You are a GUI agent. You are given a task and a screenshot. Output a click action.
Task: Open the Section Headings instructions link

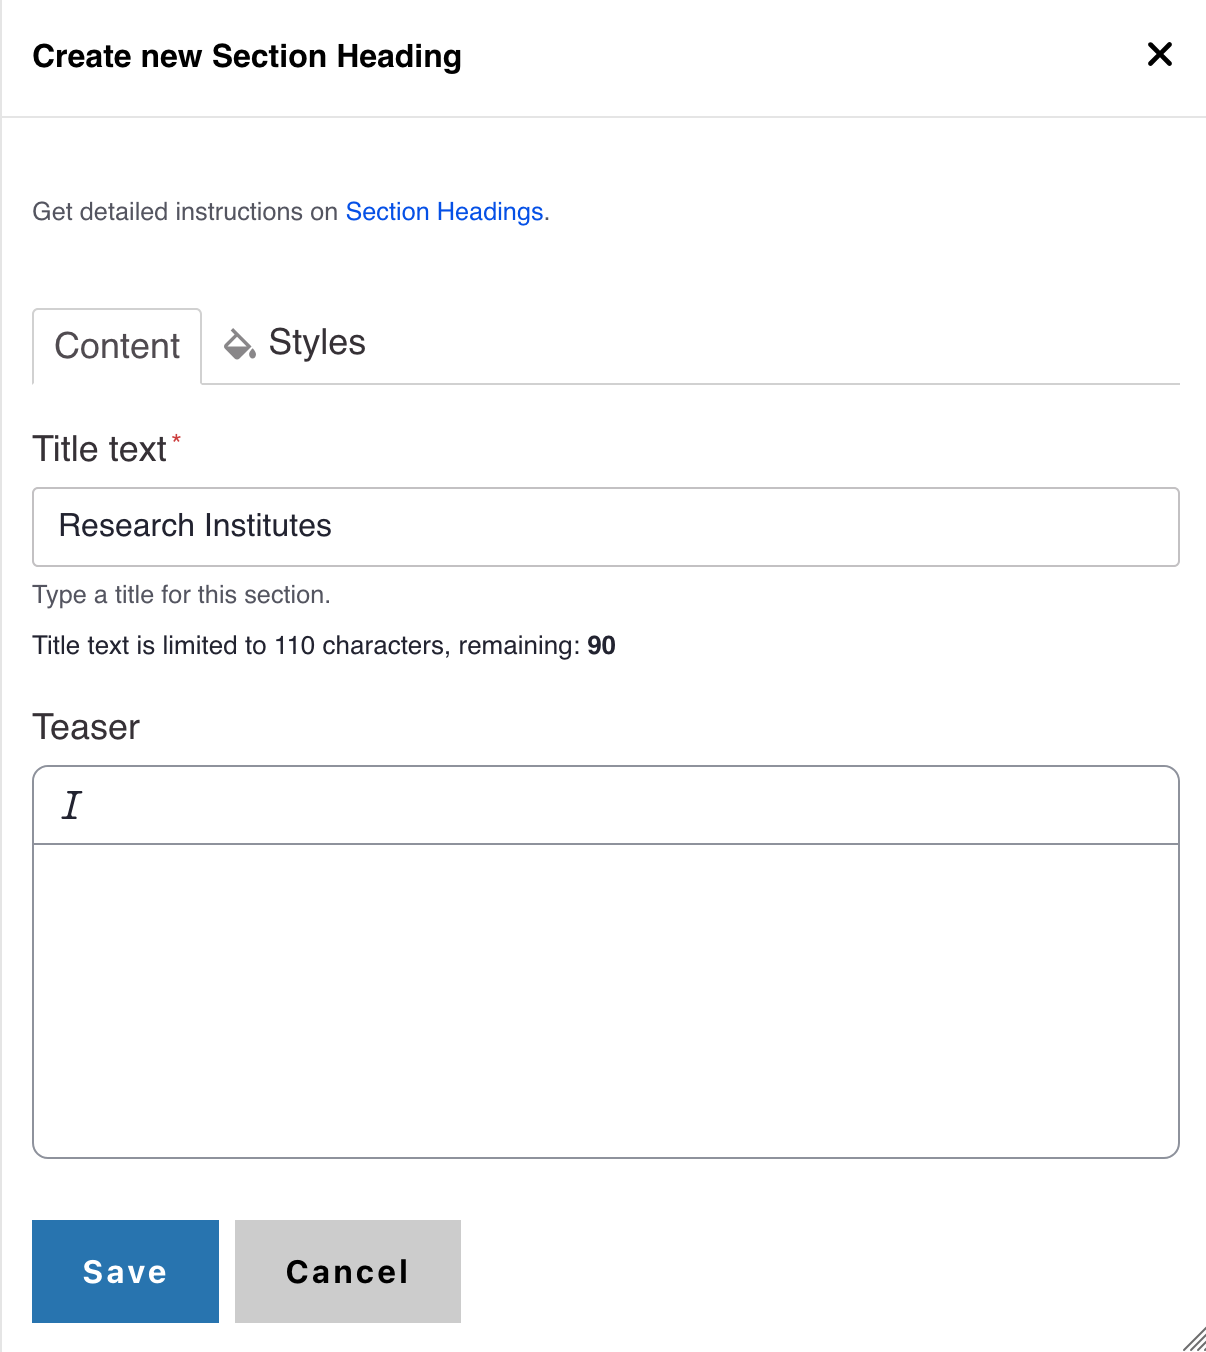tap(444, 212)
